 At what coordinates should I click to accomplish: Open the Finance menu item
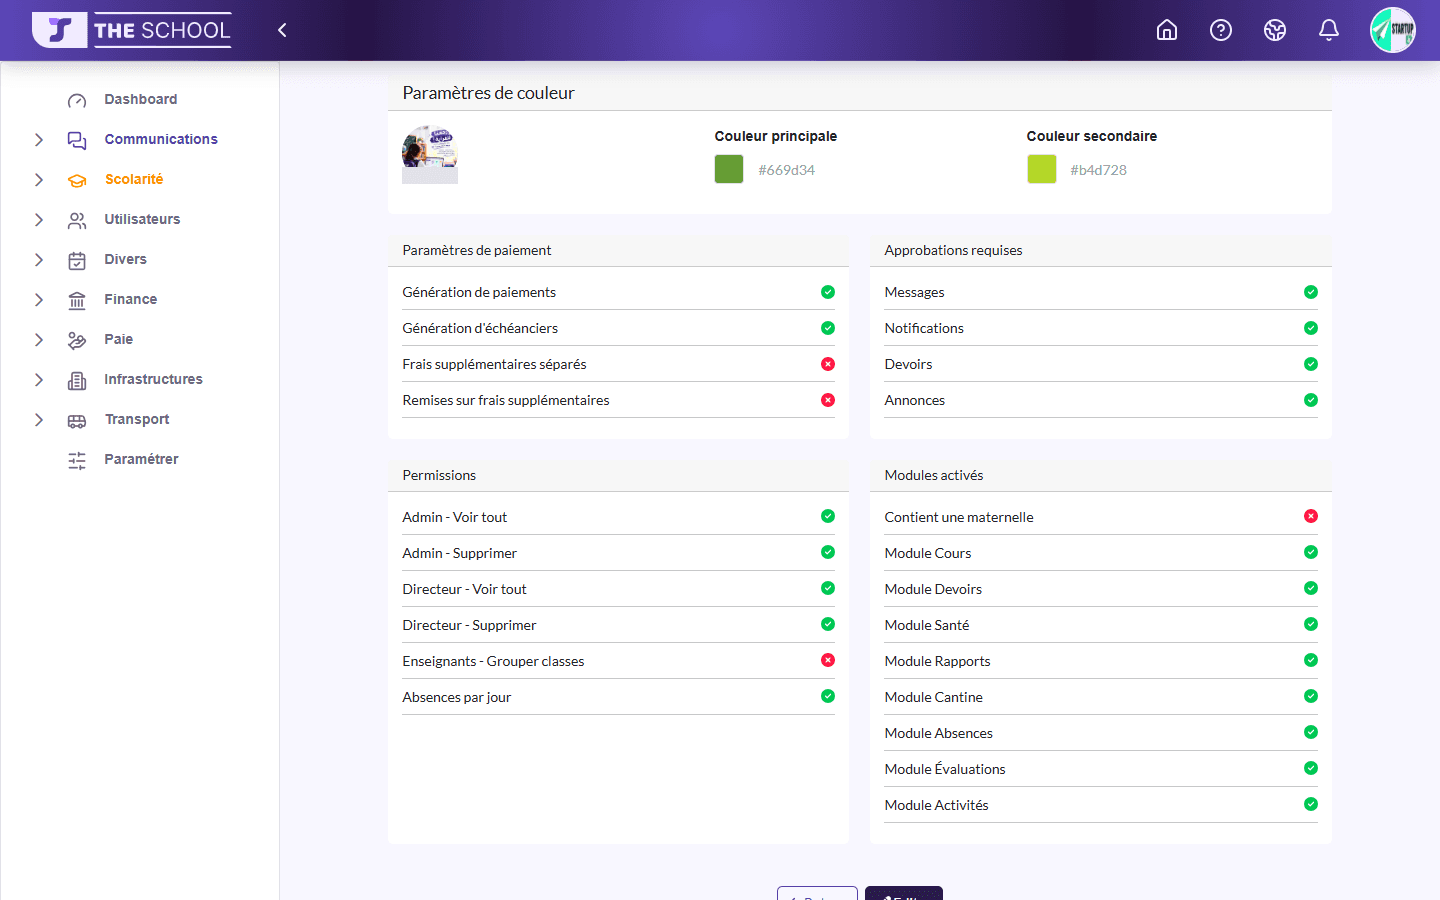click(131, 300)
